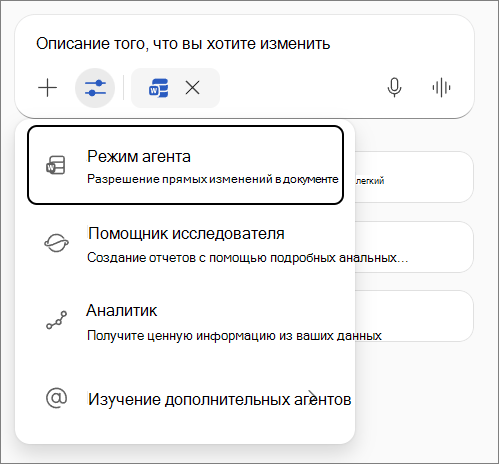Click text Получите ценную информацию из ваших данных
The image size is (499, 464).
pyautogui.click(x=234, y=335)
